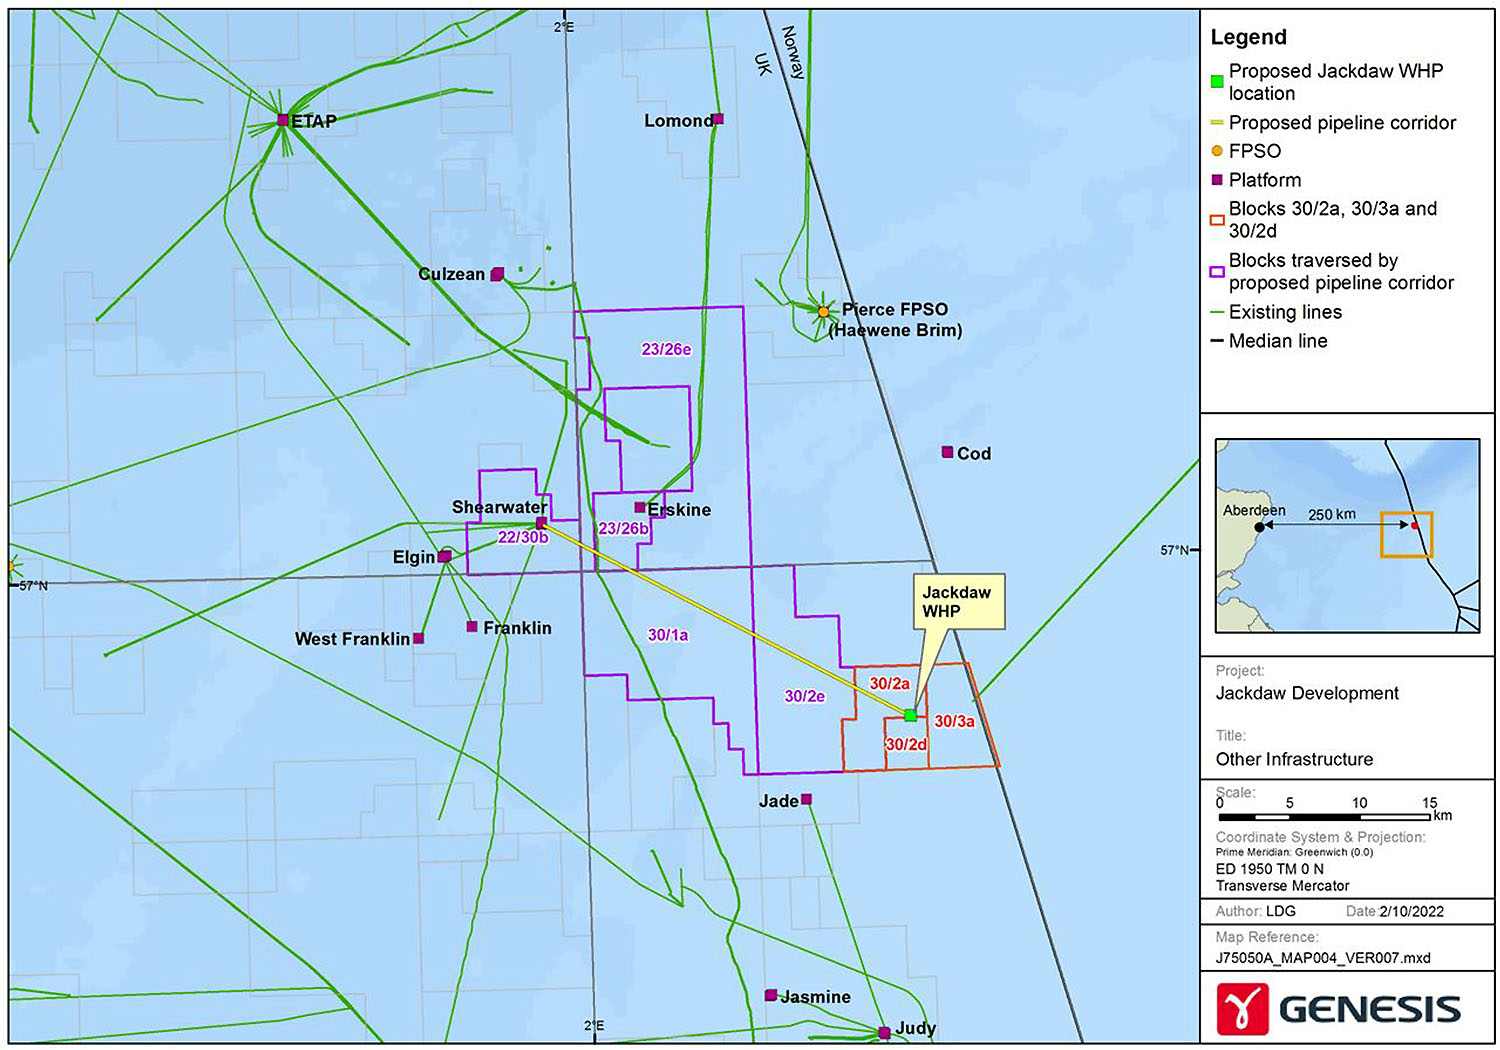Select the Jade platform marker
The image size is (1500, 1050).
click(x=806, y=799)
